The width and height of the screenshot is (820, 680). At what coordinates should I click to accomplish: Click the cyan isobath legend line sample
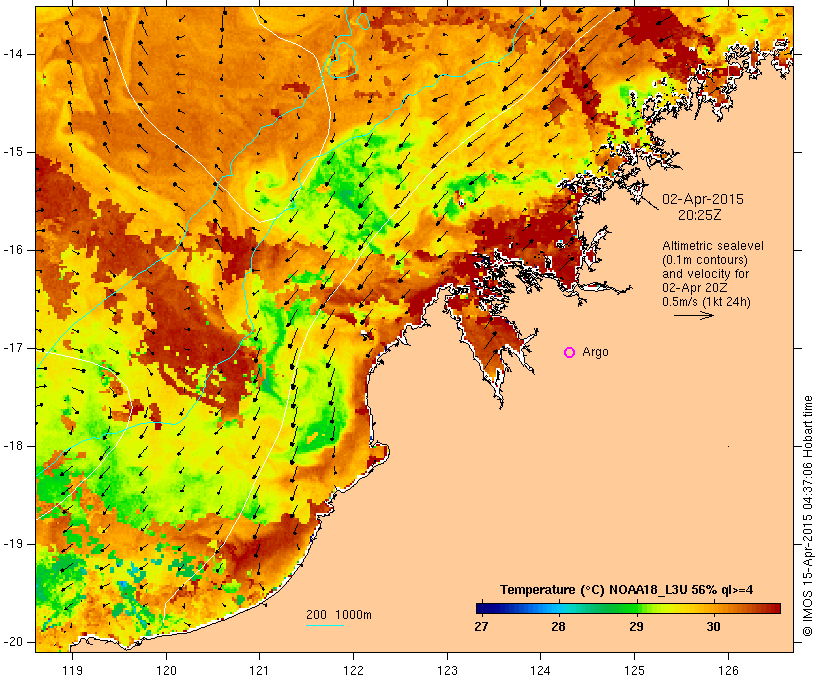click(x=324, y=625)
